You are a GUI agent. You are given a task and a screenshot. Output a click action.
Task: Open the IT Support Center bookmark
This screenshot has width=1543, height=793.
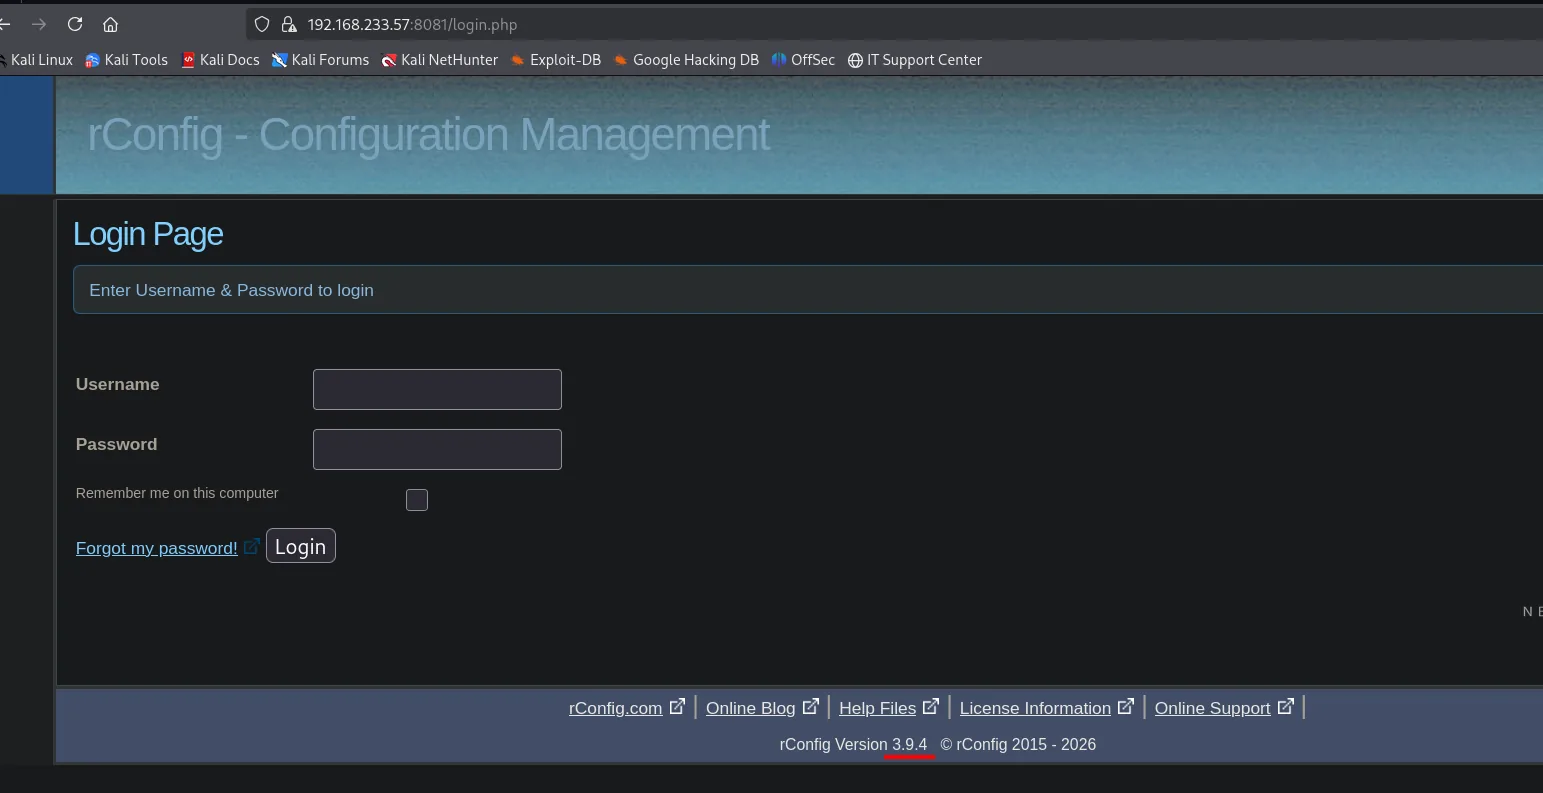pyautogui.click(x=915, y=60)
